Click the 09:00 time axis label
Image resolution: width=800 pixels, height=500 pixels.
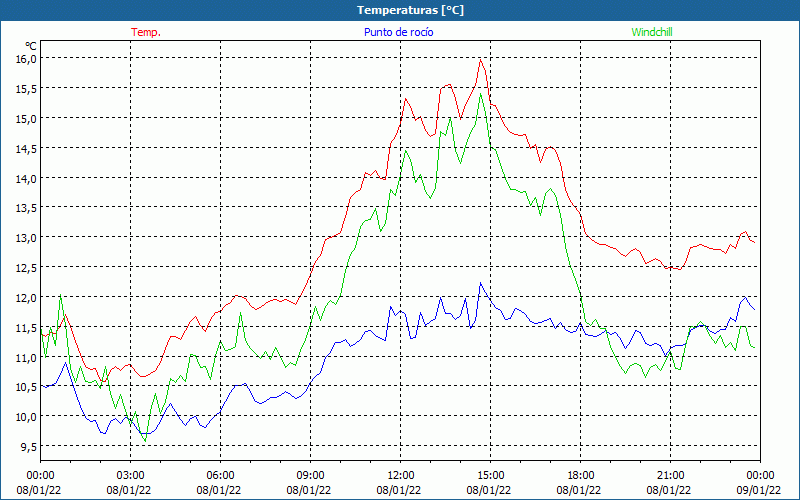coord(310,476)
